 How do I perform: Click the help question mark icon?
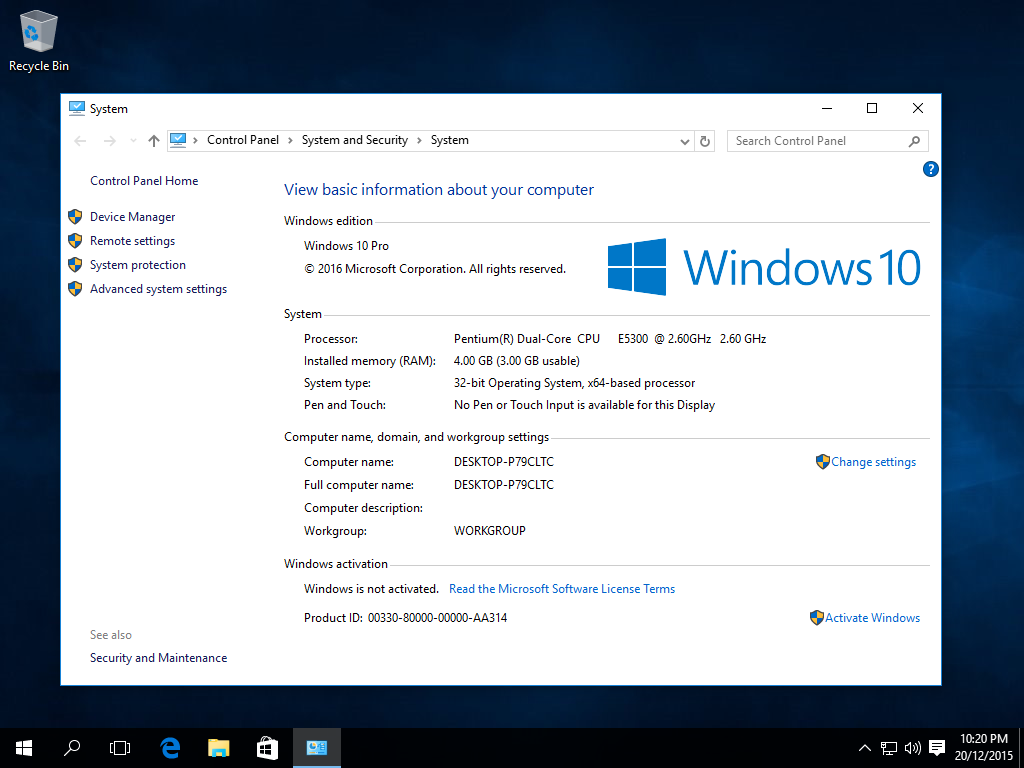coord(931,169)
